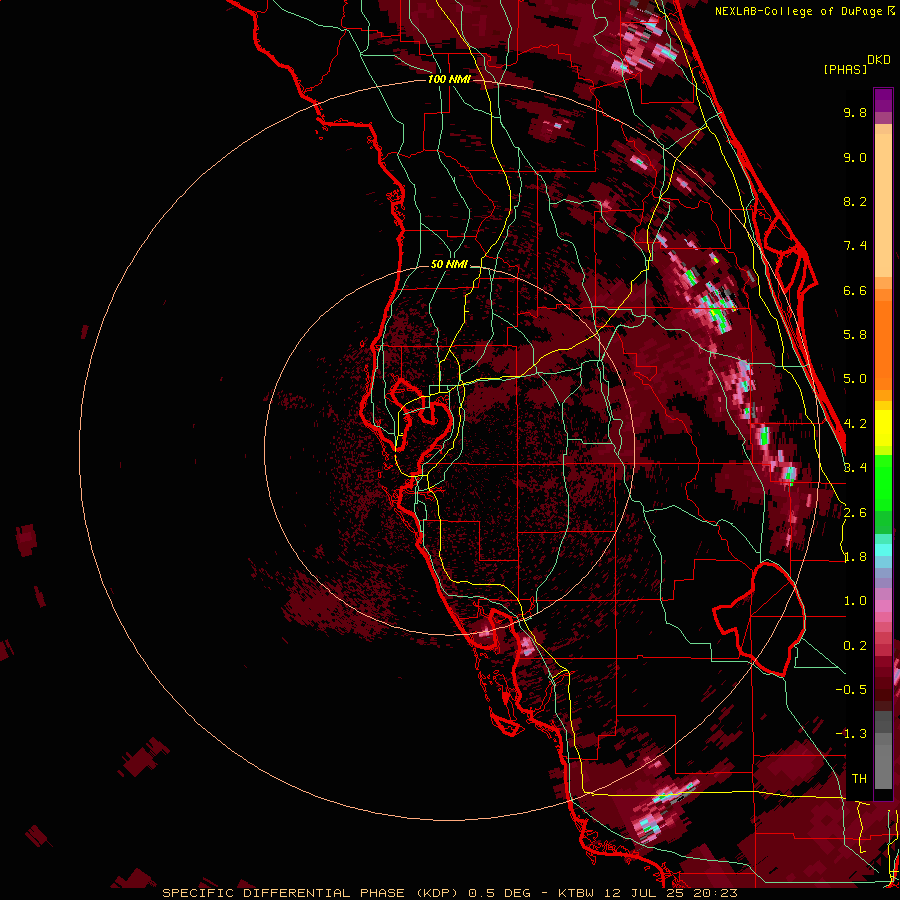Click the -1.3 color scale value

point(851,734)
